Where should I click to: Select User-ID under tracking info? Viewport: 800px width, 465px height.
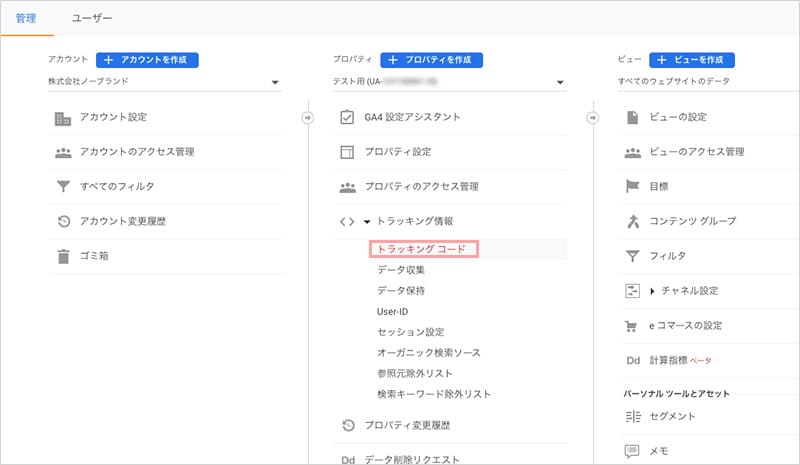click(392, 312)
